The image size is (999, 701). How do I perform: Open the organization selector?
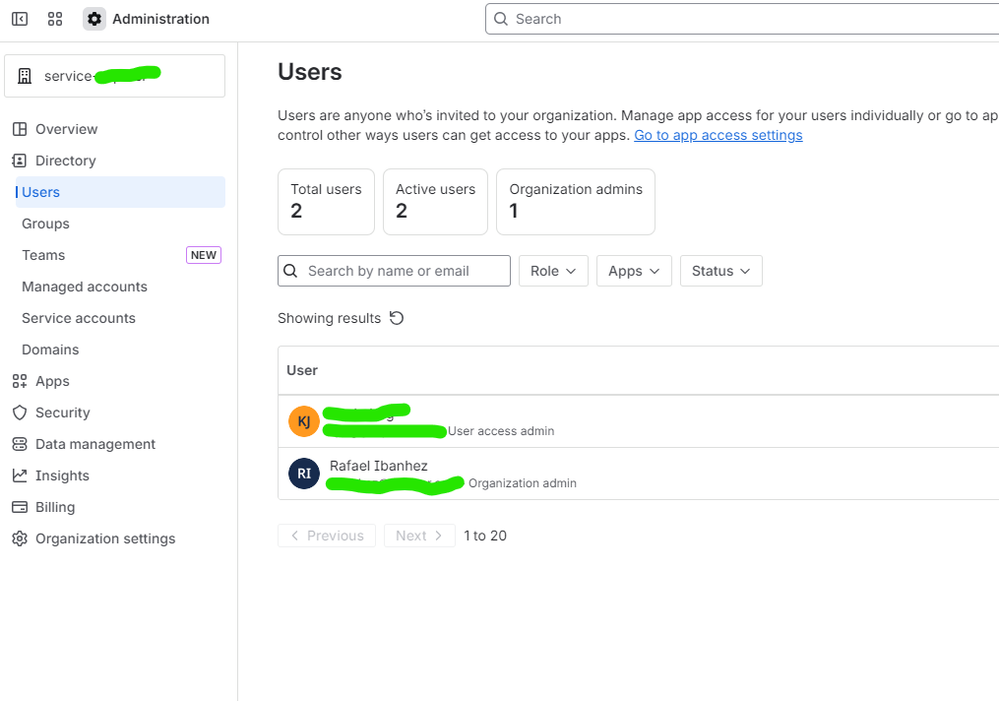tap(115, 76)
